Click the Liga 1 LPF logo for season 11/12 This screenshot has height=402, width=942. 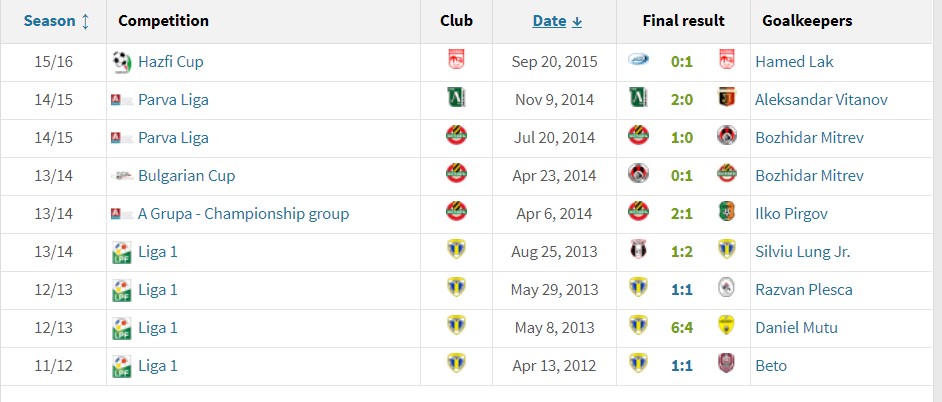point(122,366)
